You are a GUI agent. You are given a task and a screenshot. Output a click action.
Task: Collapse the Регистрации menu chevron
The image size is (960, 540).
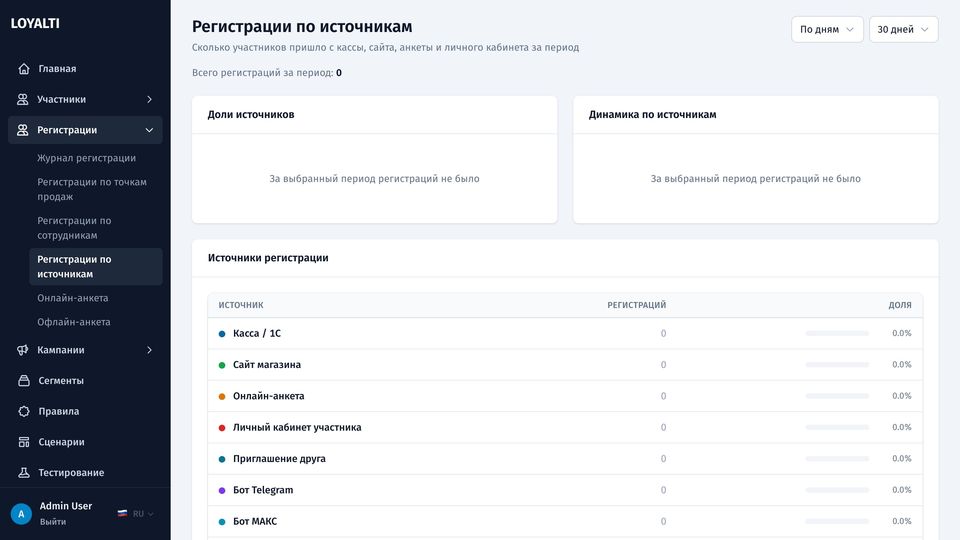[149, 130]
